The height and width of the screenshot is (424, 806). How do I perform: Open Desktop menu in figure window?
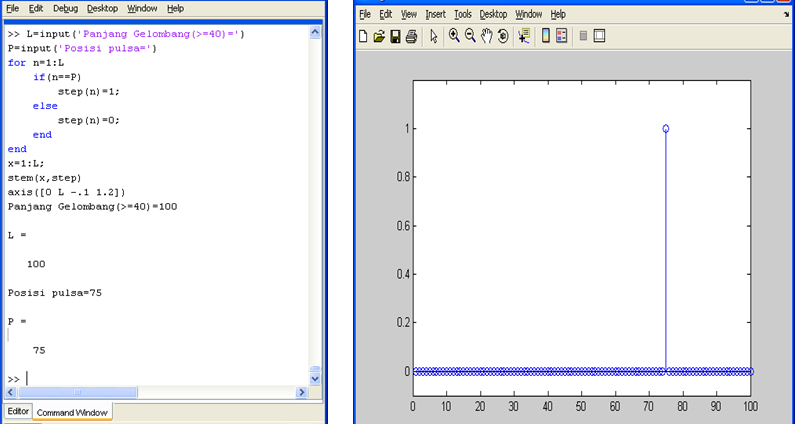pyautogui.click(x=493, y=14)
